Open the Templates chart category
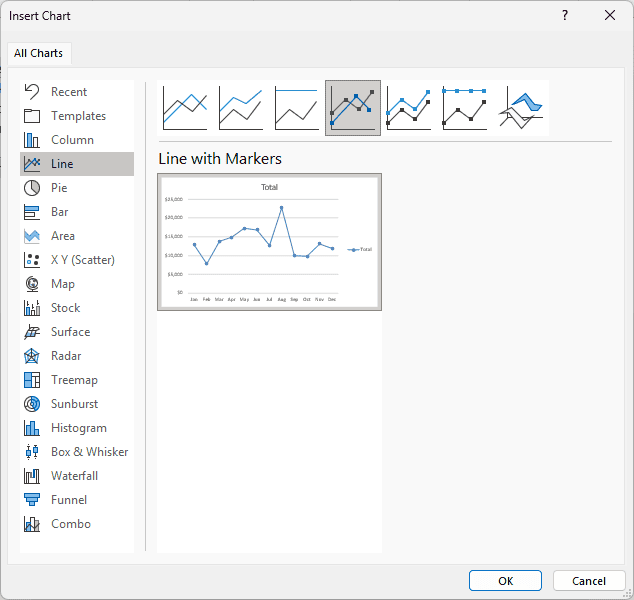The image size is (634, 600). coord(77,116)
